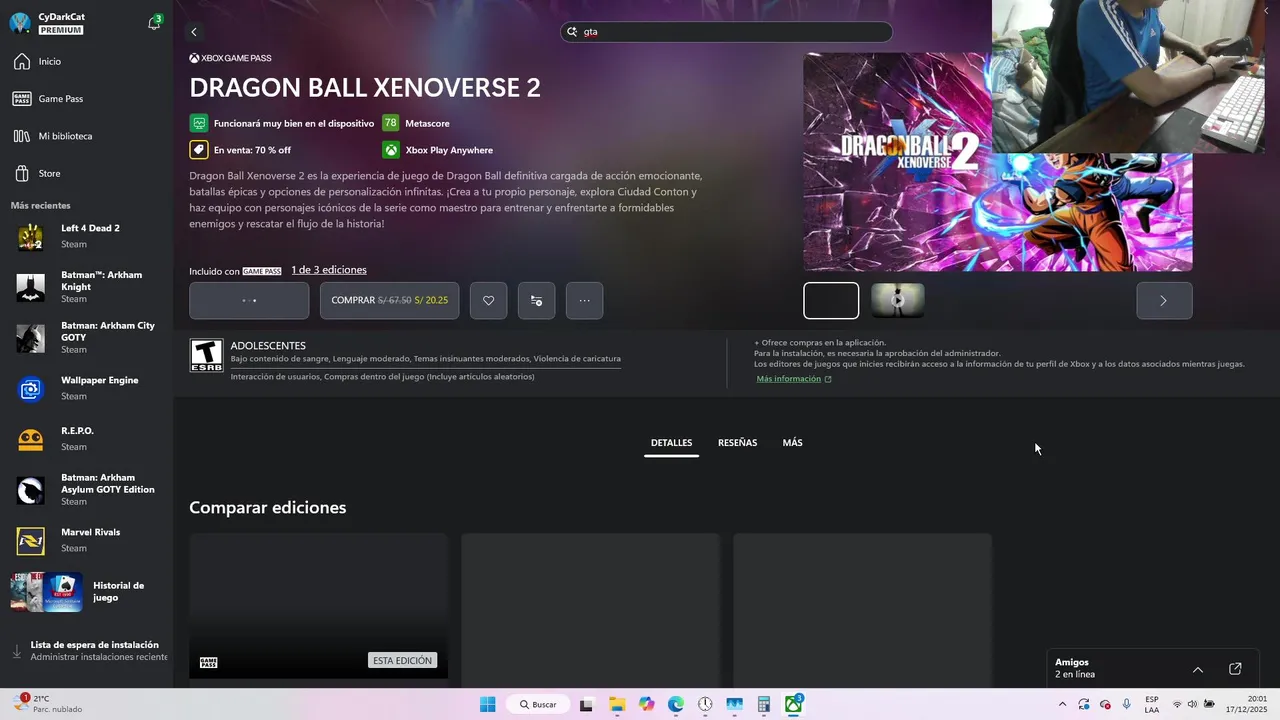Expand the Amigos panel chevron

[1198, 669]
